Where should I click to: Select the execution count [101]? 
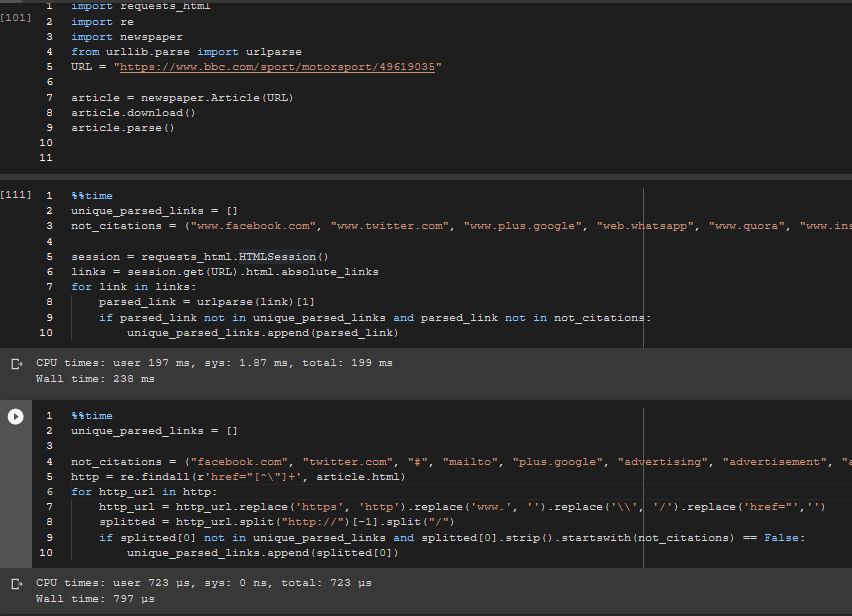point(16,17)
